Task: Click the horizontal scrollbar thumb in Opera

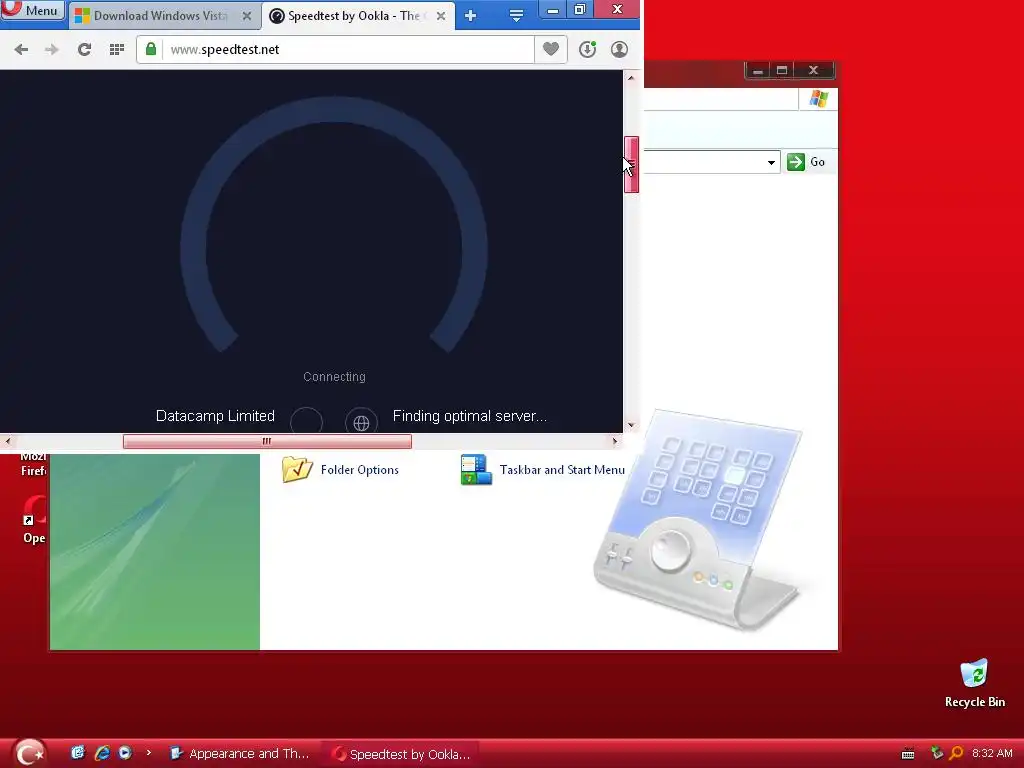Action: (267, 441)
